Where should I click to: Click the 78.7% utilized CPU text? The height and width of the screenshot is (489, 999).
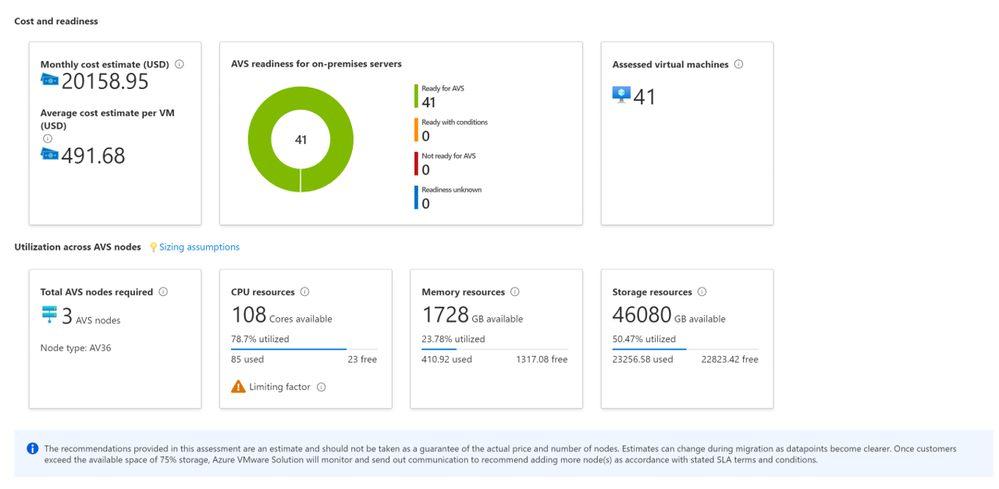click(260, 339)
